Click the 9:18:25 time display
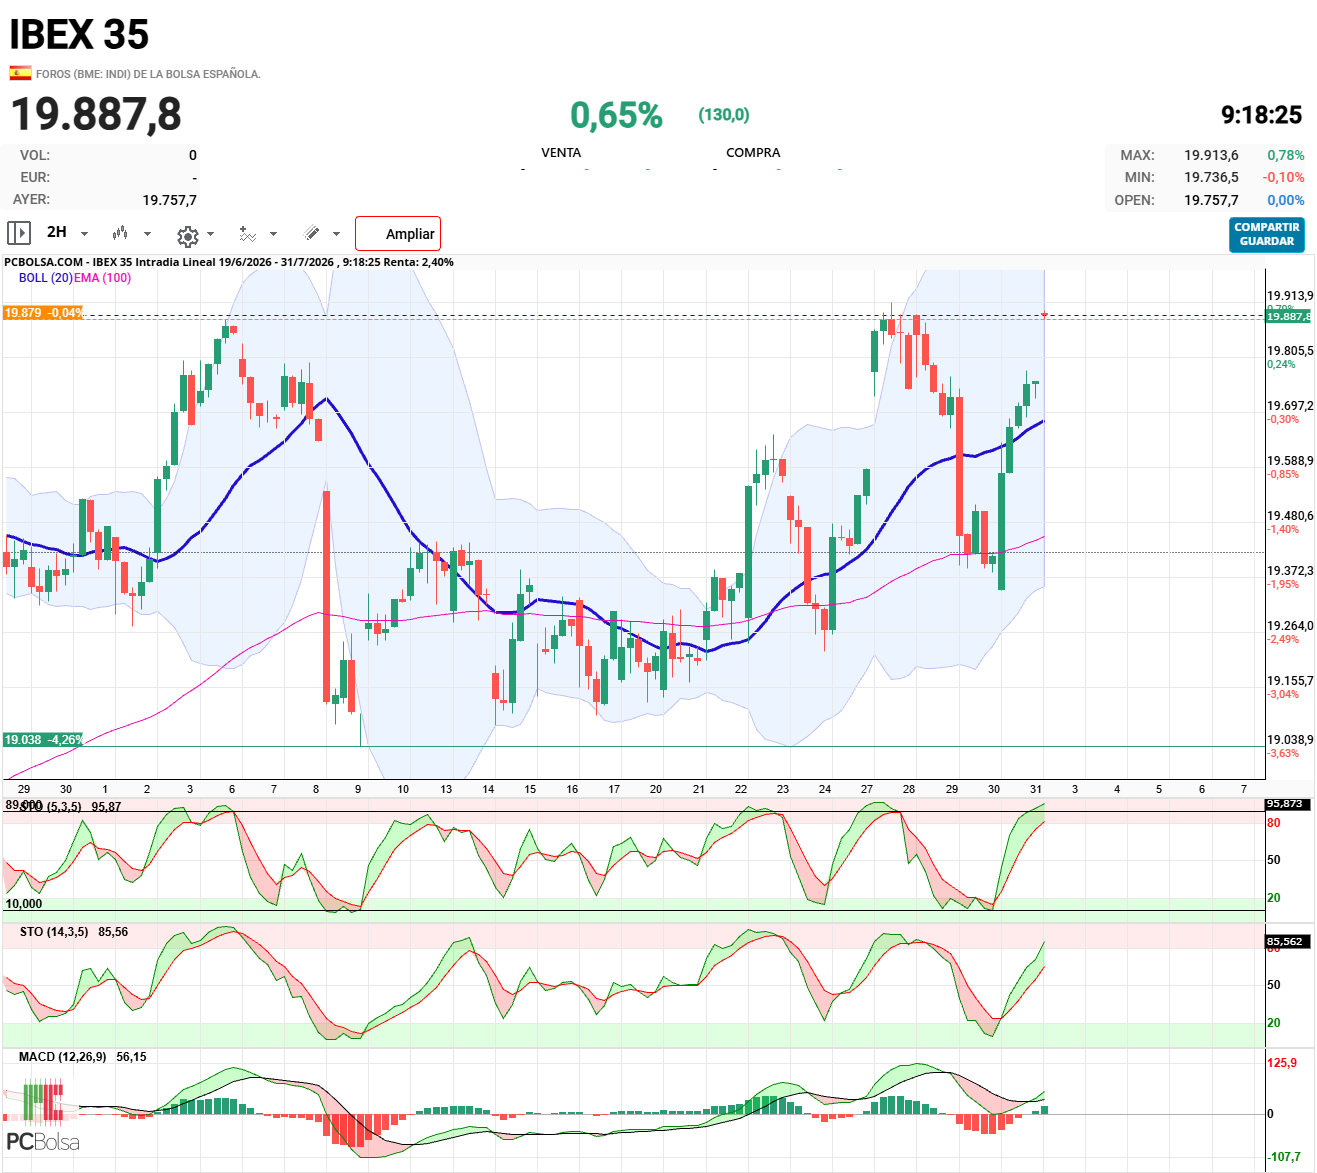1317x1173 pixels. click(1262, 115)
